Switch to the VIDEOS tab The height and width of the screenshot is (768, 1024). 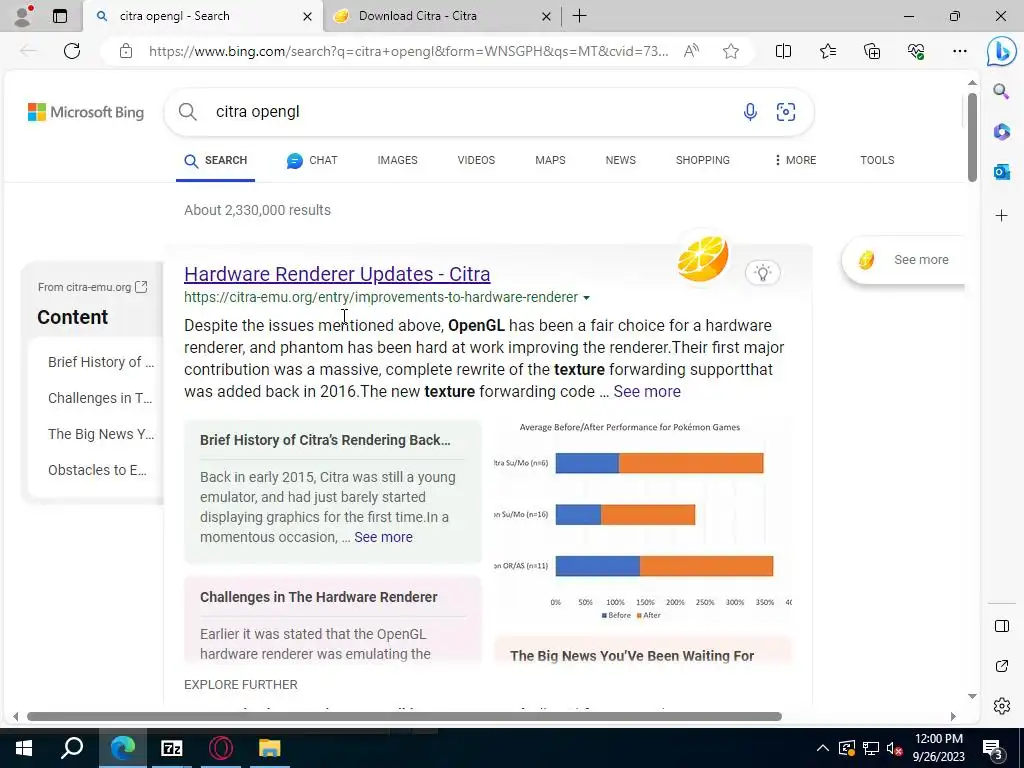pos(476,160)
